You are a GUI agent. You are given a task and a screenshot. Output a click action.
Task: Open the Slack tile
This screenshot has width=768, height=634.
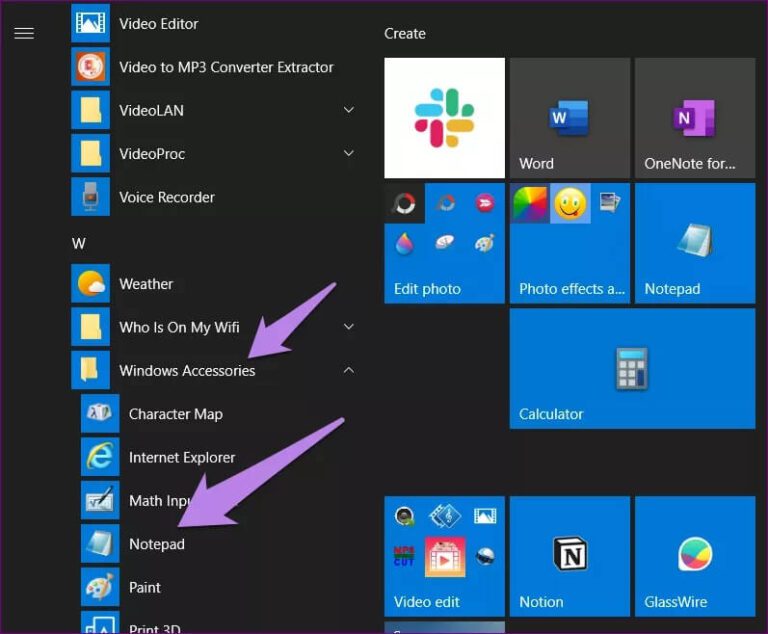click(444, 117)
